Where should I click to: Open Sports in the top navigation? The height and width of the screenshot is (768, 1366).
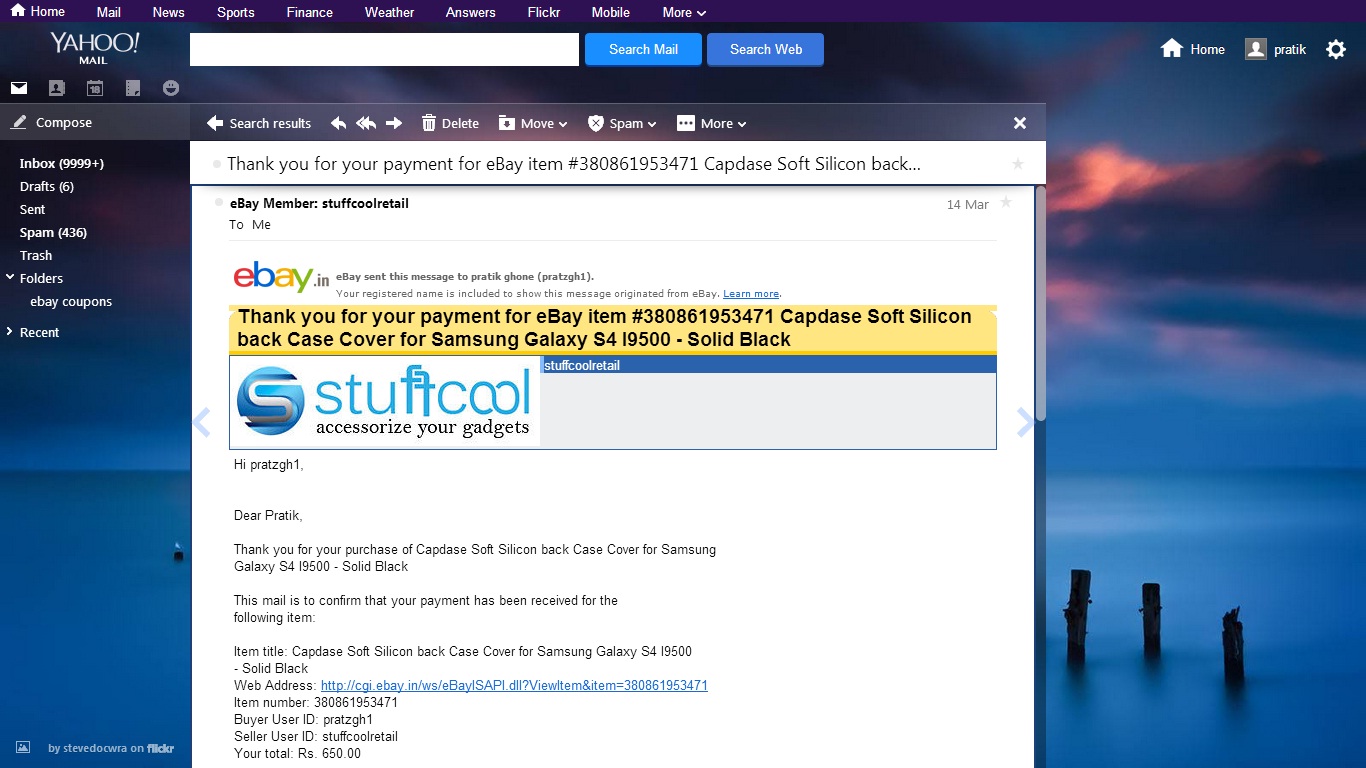[236, 12]
